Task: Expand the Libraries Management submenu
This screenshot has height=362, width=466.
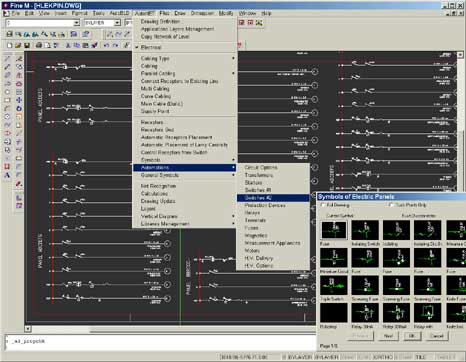Action: (185, 224)
